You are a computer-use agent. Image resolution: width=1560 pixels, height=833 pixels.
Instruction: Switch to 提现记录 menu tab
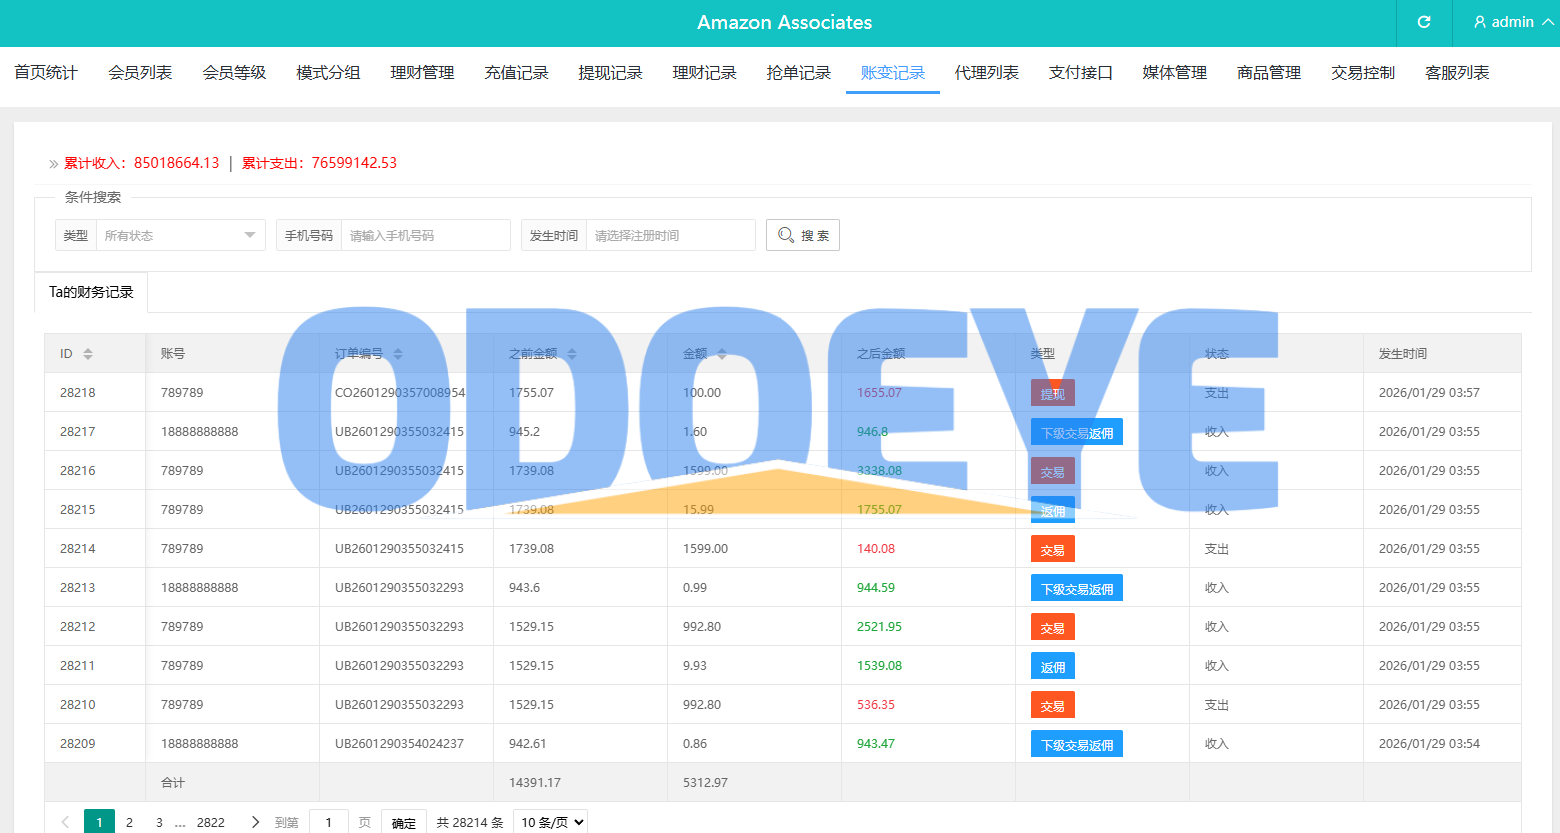pyautogui.click(x=610, y=73)
